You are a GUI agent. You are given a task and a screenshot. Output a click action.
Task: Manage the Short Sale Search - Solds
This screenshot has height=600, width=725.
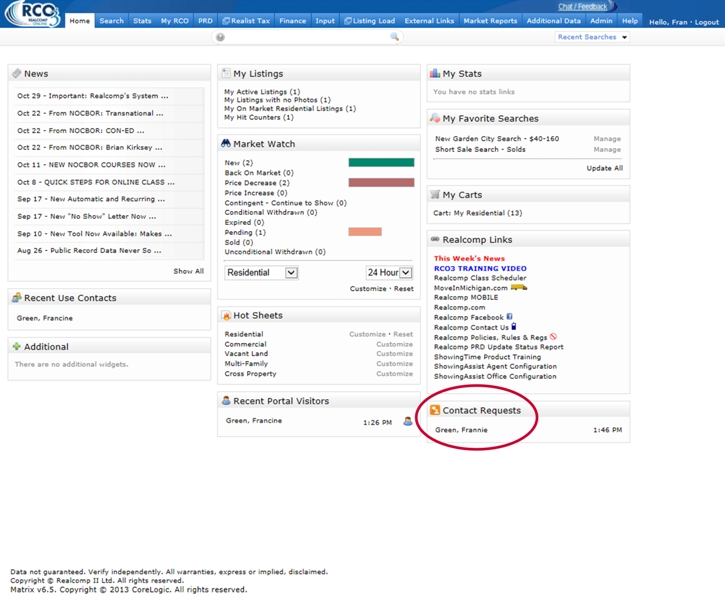pos(607,149)
